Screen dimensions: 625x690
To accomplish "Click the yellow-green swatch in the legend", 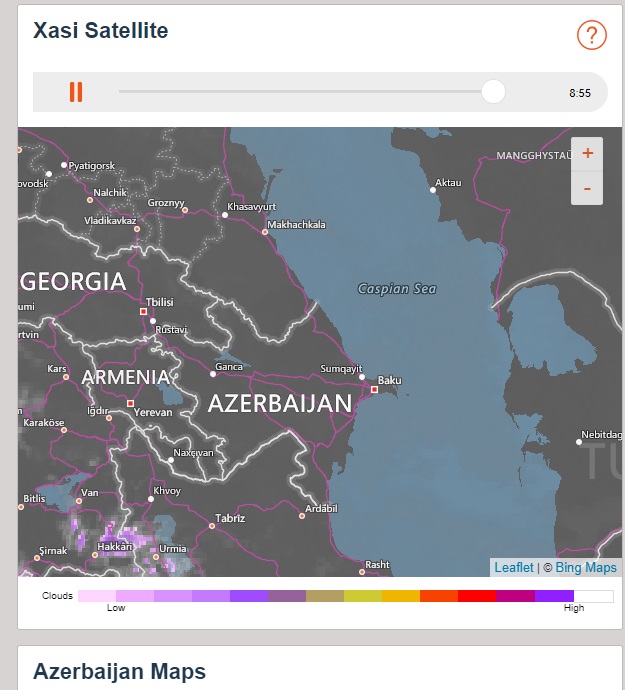I will [363, 596].
